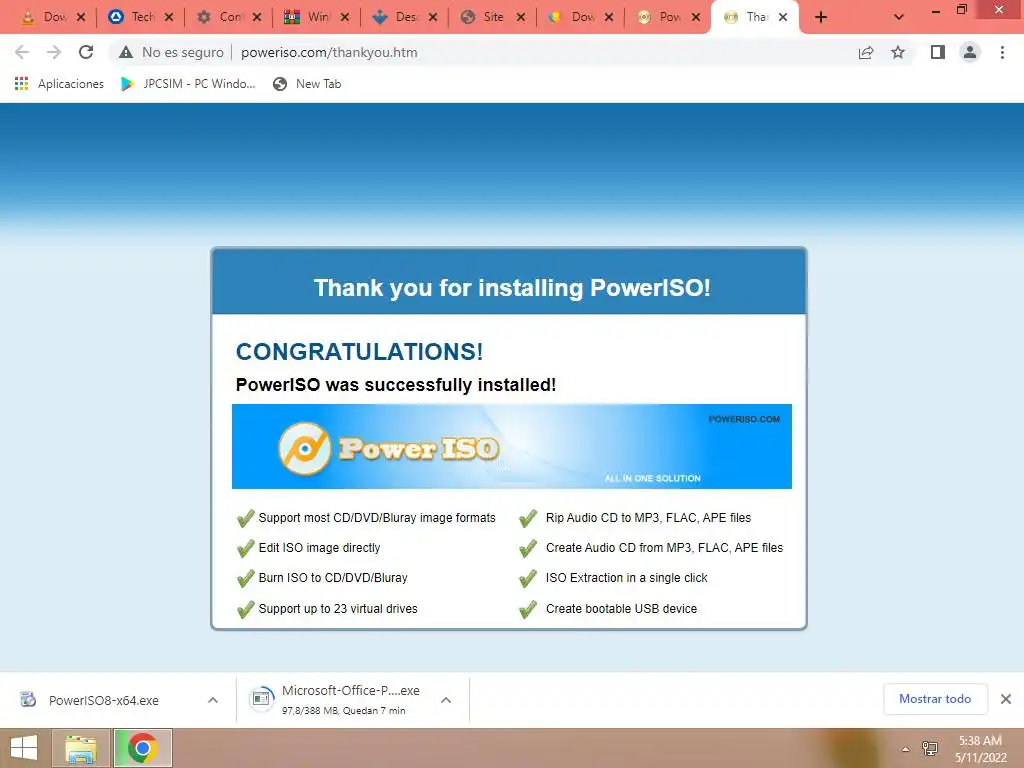The height and width of the screenshot is (768, 1024).
Task: Click the PowerISO banner image
Action: coord(511,446)
